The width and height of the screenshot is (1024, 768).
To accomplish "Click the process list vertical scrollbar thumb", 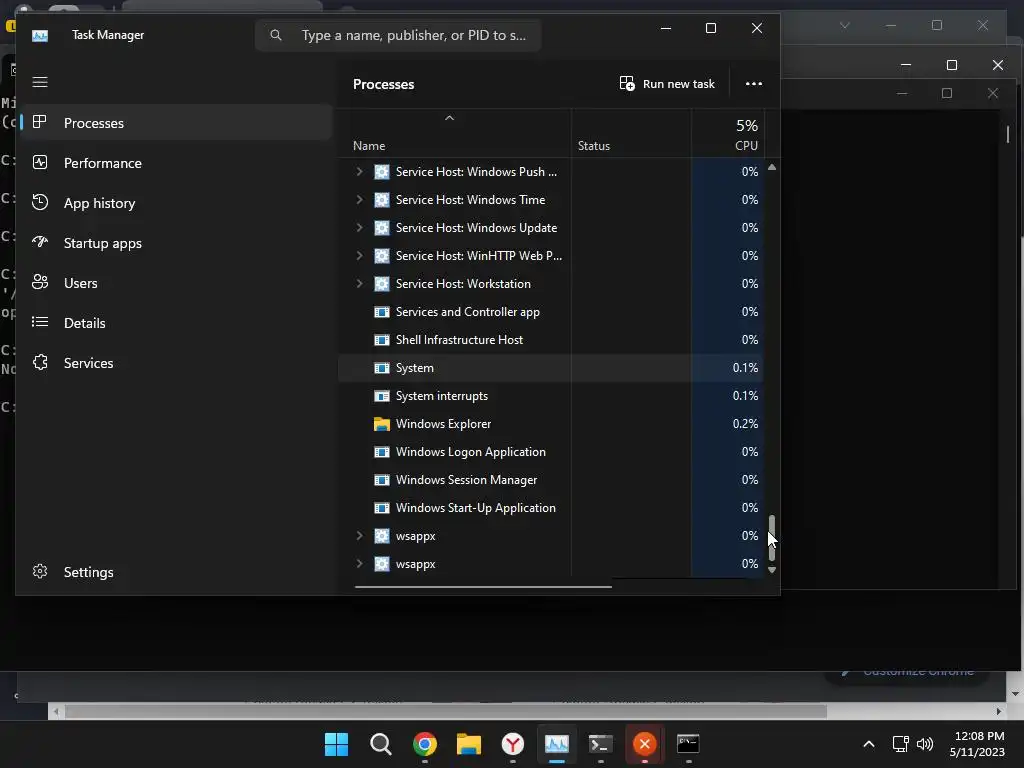I will [x=772, y=538].
